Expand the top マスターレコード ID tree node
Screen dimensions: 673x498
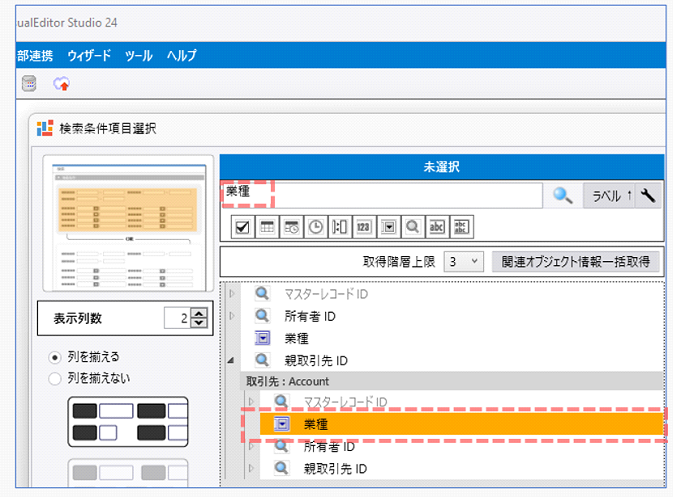(232, 294)
